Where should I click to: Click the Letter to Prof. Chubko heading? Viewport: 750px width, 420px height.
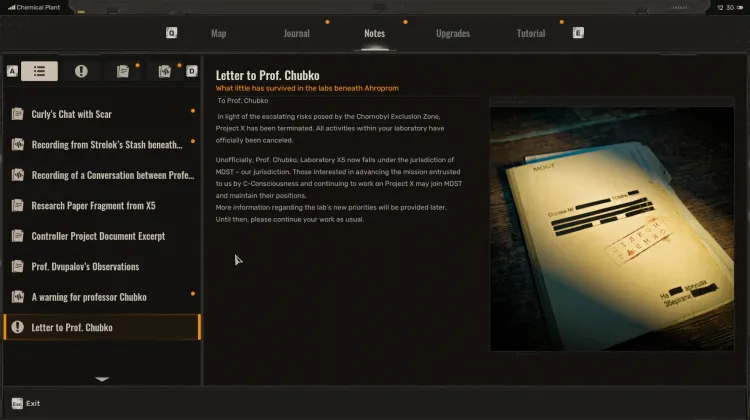pyautogui.click(x=267, y=75)
